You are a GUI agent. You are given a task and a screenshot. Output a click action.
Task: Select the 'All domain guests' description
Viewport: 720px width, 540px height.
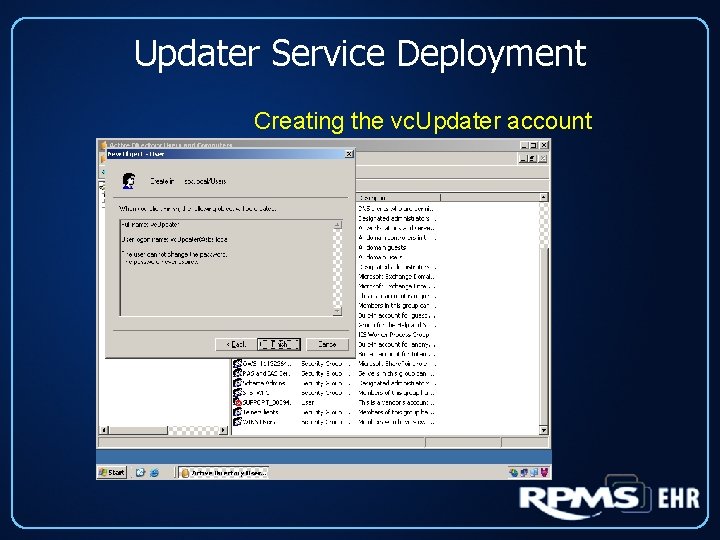pos(382,248)
